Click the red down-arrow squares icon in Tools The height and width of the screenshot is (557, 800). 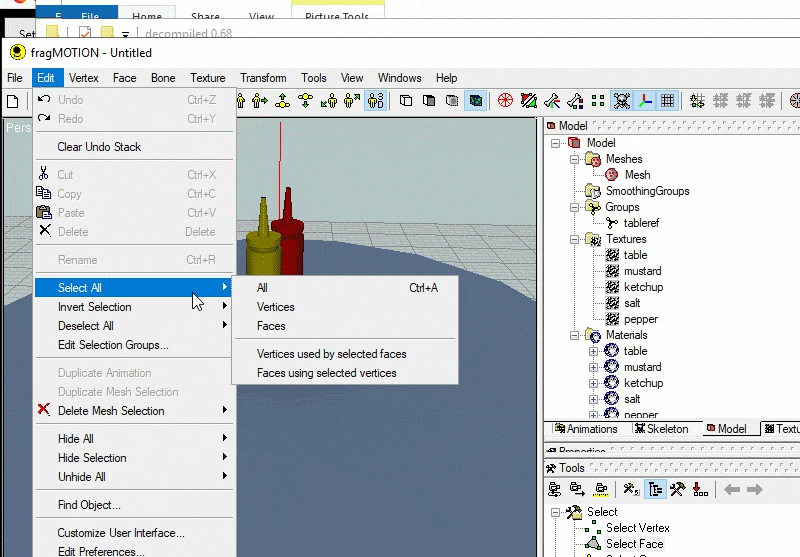pos(700,490)
